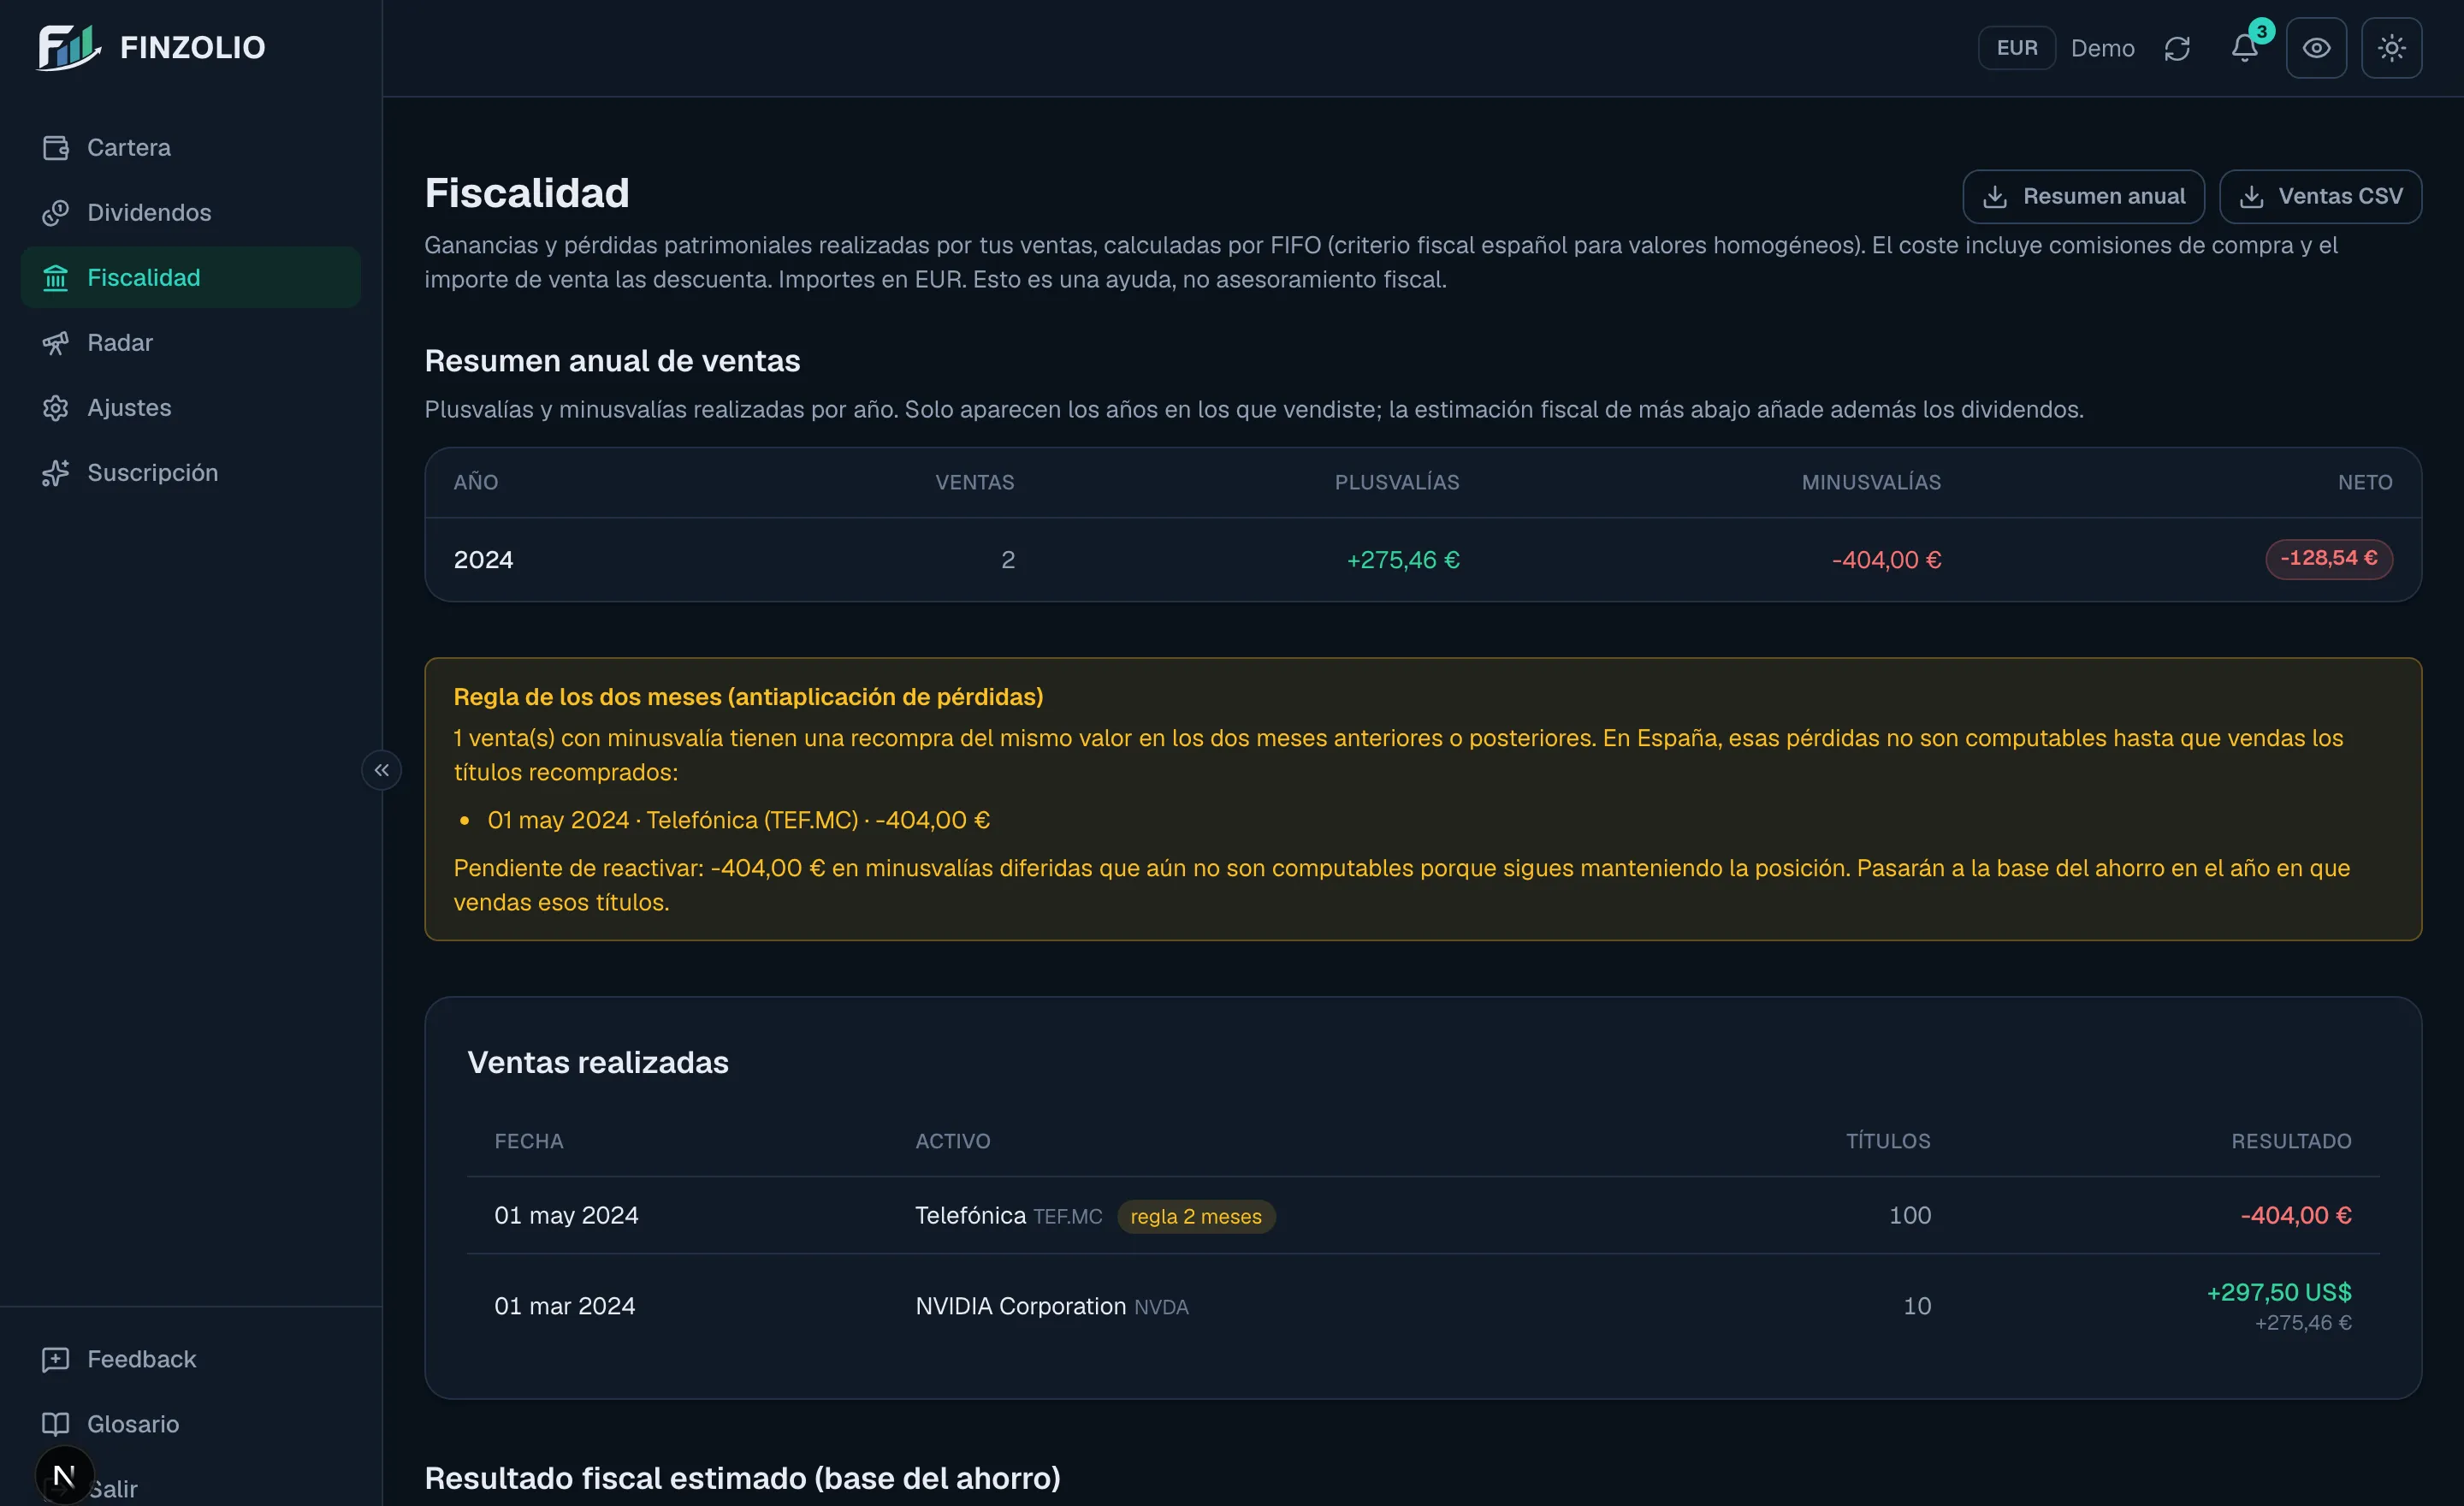Download the Resumen anual report
This screenshot has width=2464, height=1506.
[2083, 196]
